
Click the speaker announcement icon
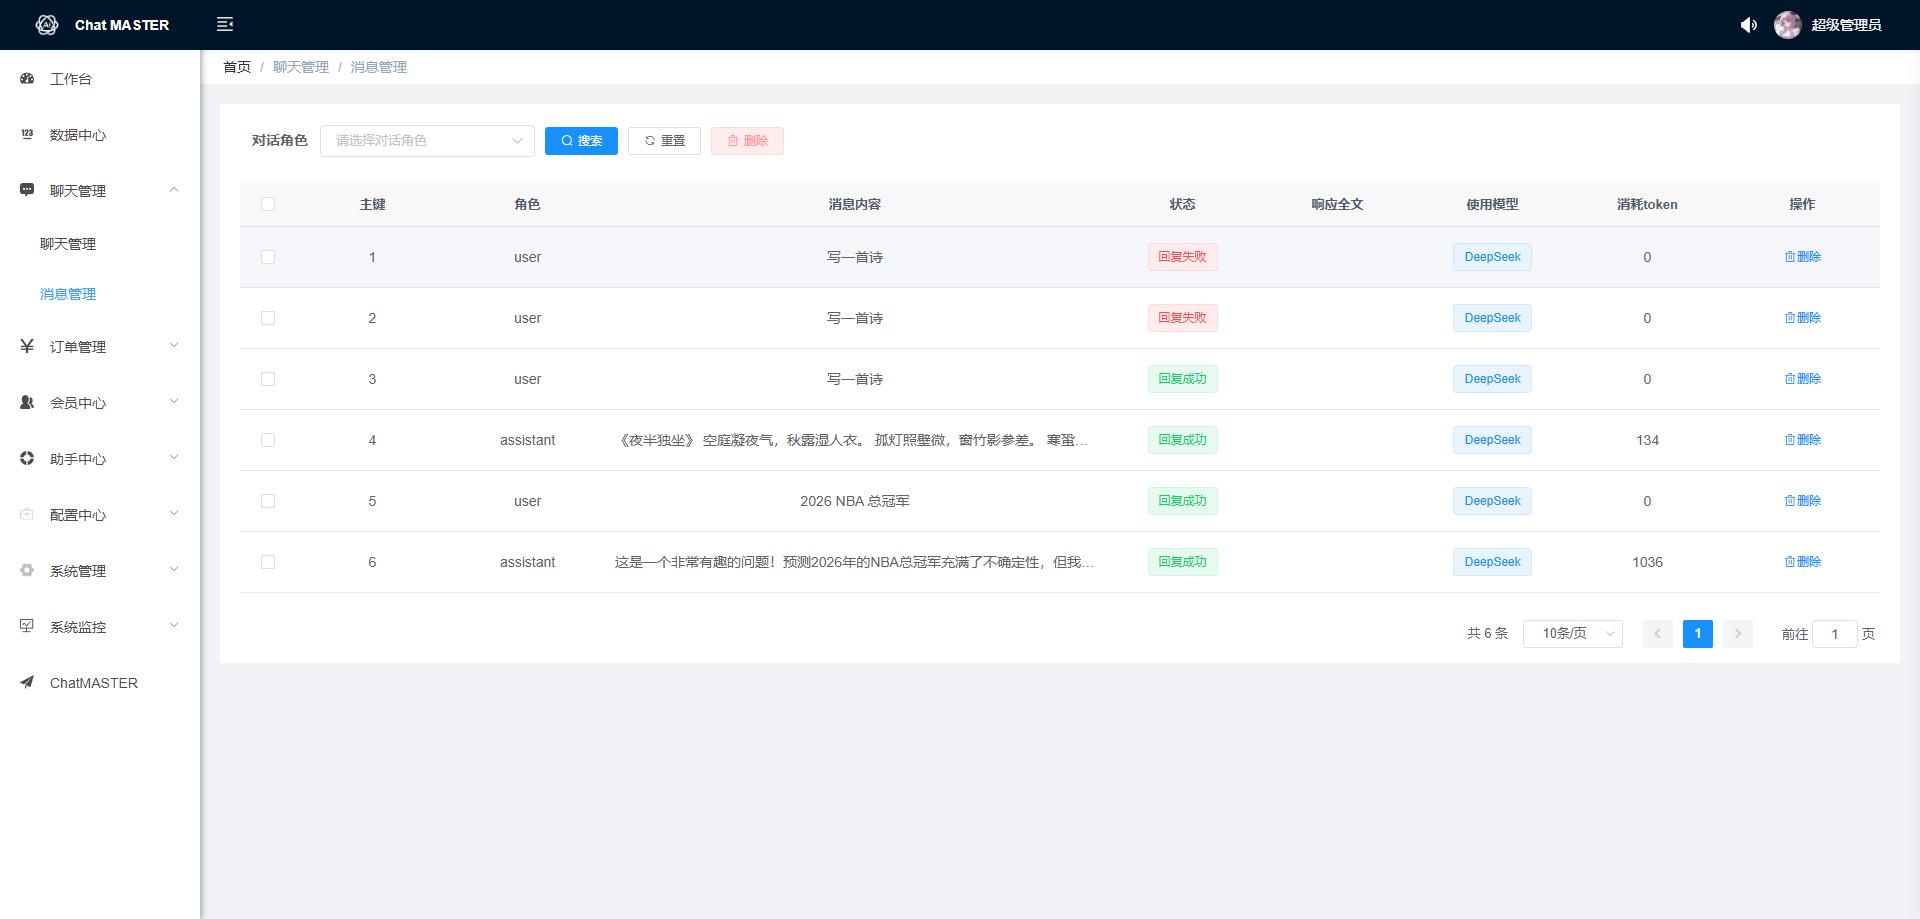(1748, 25)
